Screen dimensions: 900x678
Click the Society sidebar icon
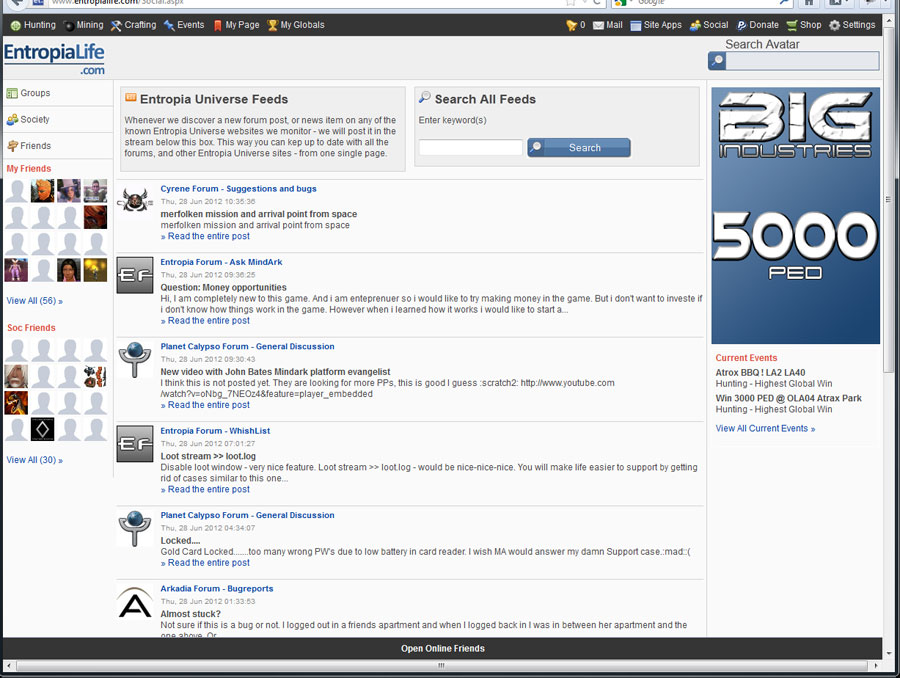[x=12, y=119]
